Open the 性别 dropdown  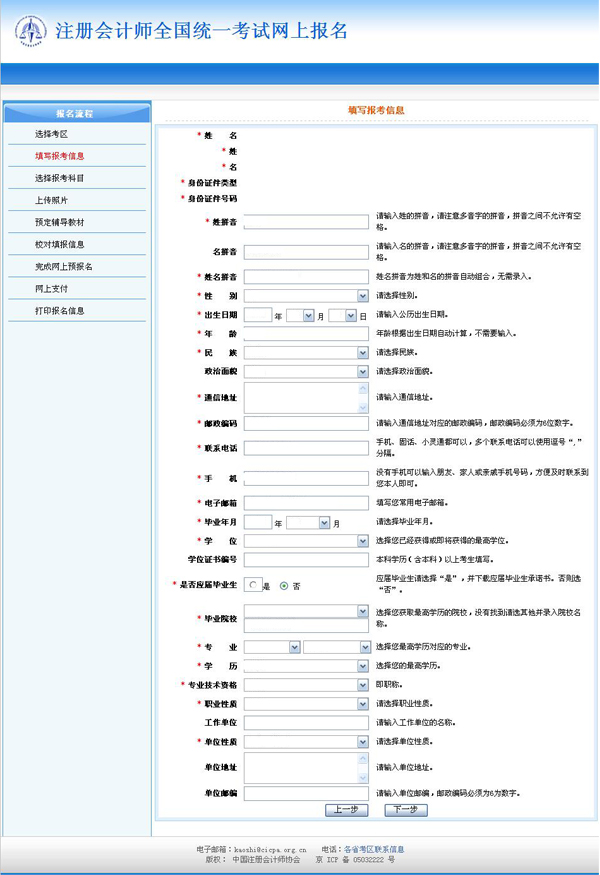[306, 296]
